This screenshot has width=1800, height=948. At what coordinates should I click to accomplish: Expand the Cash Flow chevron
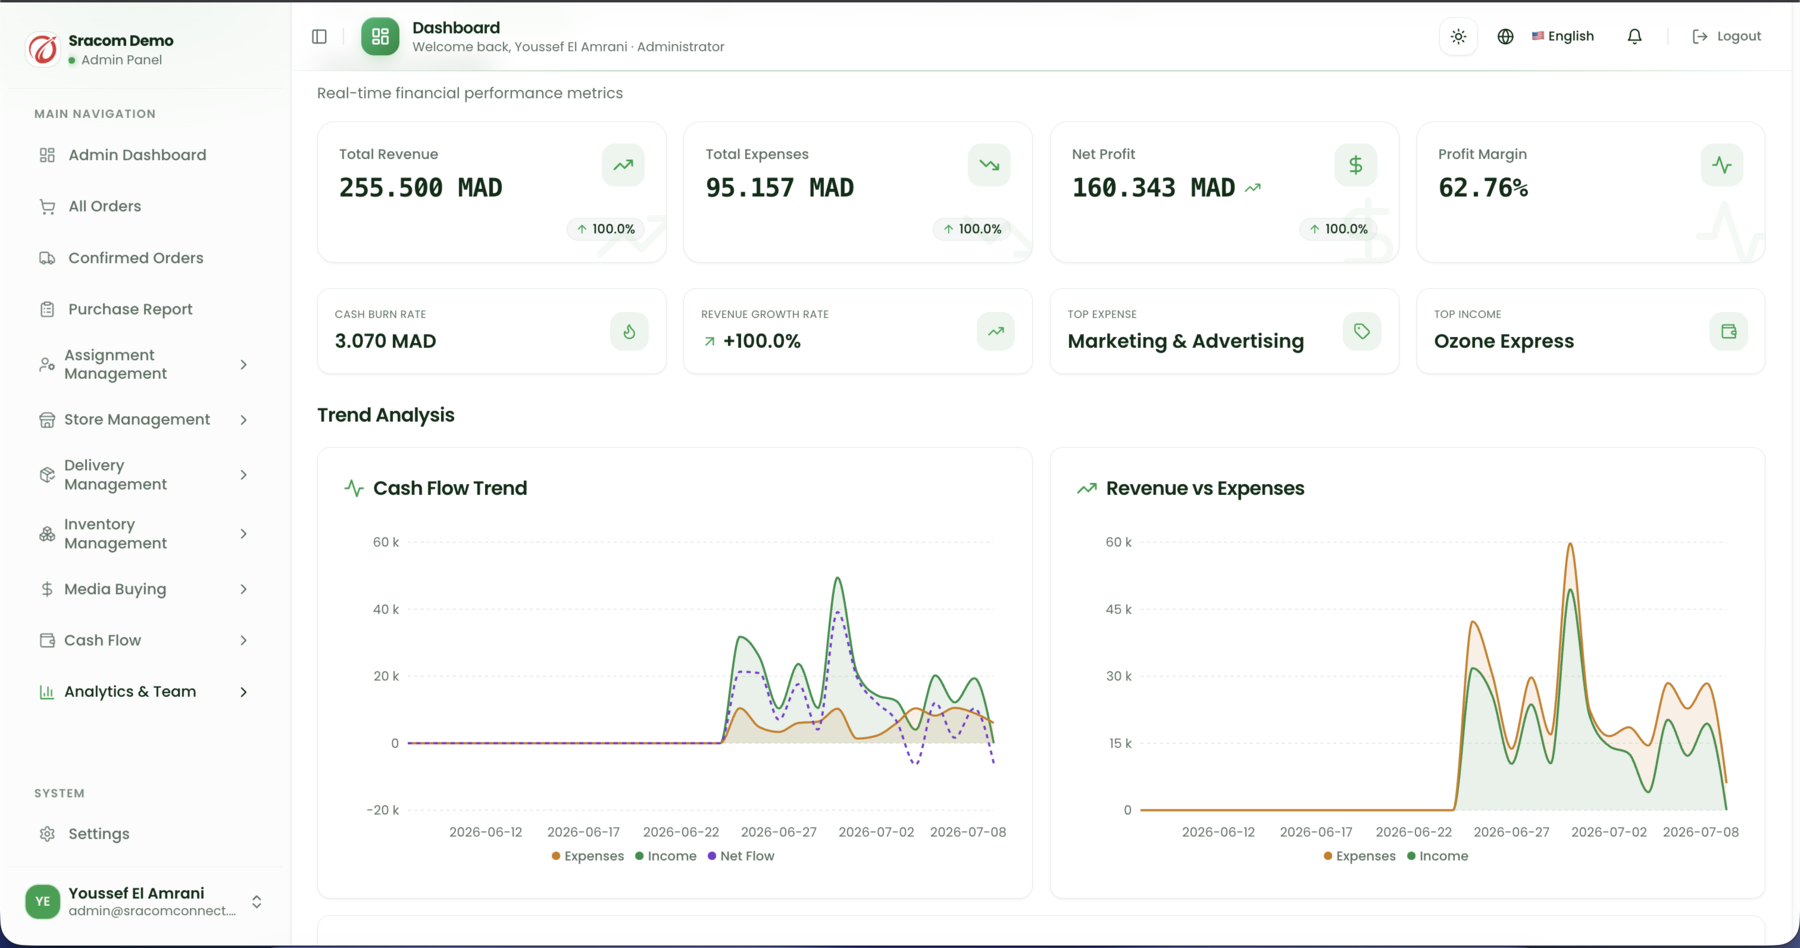(x=243, y=641)
